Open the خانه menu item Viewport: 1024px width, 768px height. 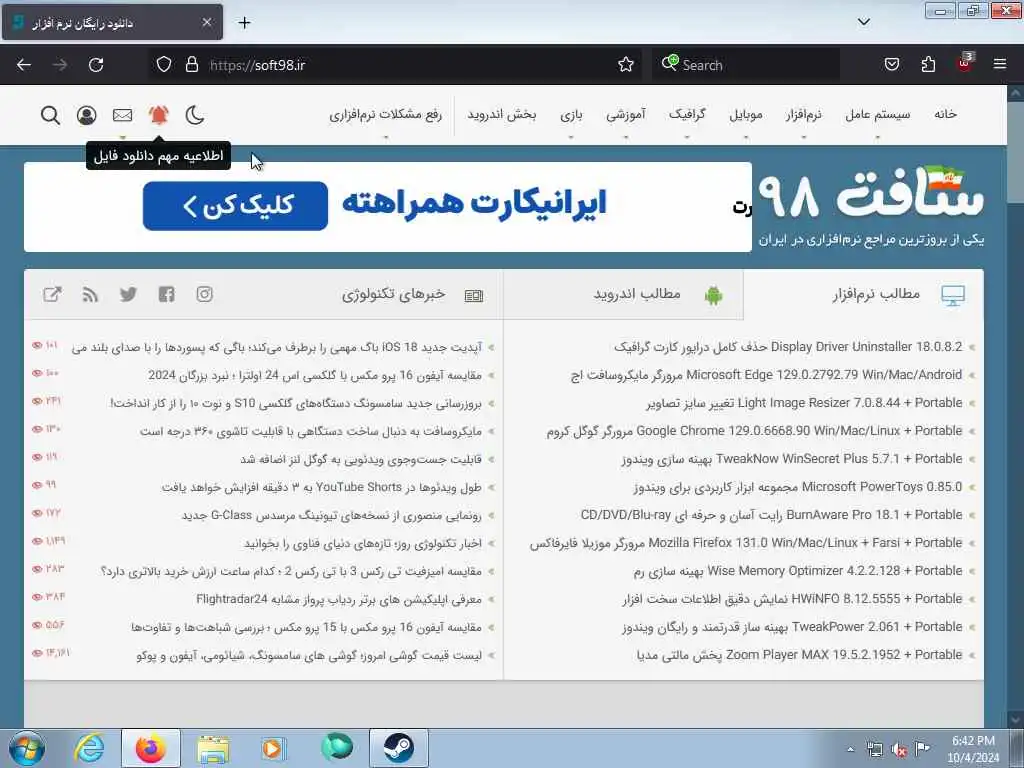point(945,114)
